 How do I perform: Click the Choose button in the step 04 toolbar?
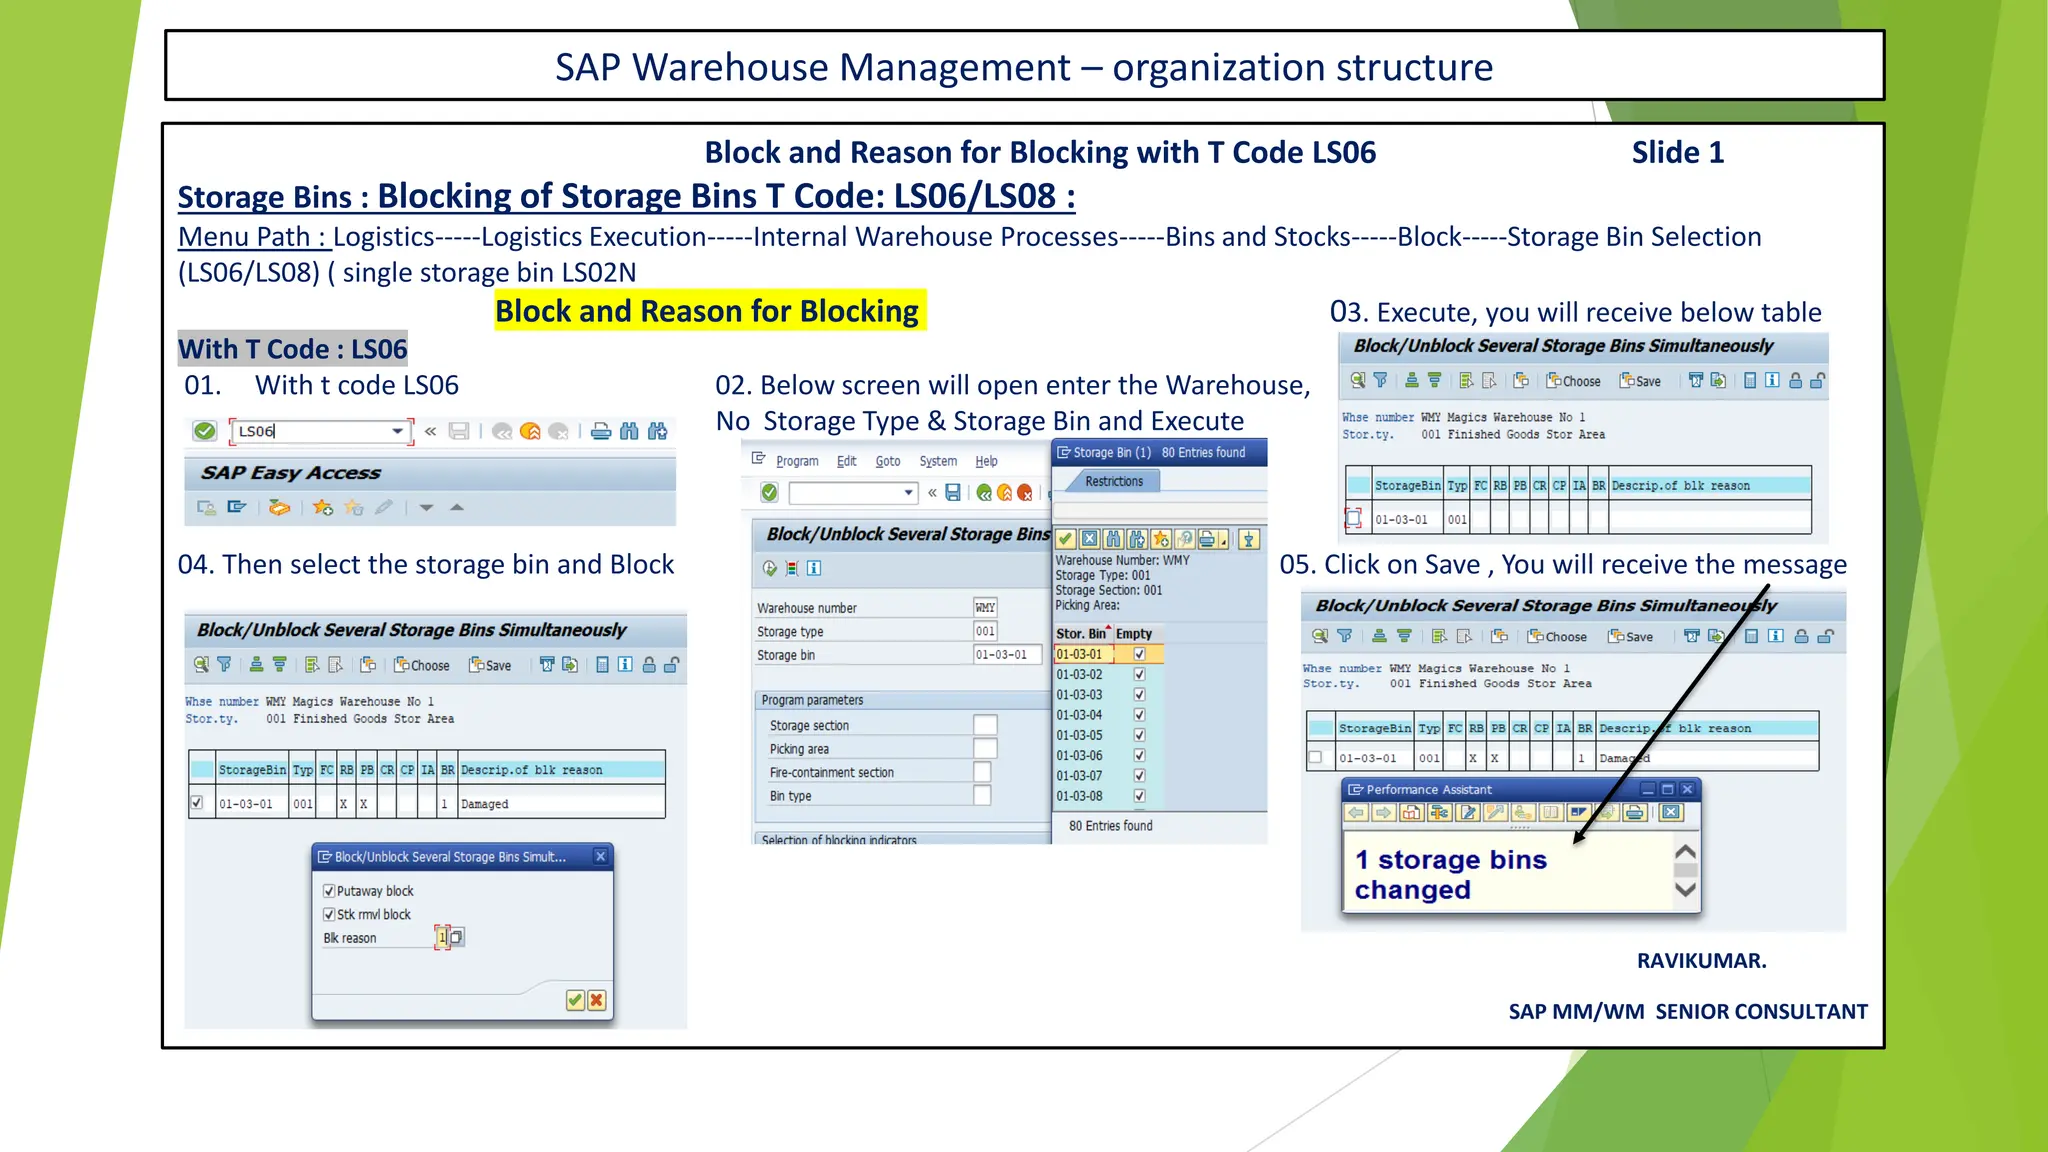coord(422,665)
